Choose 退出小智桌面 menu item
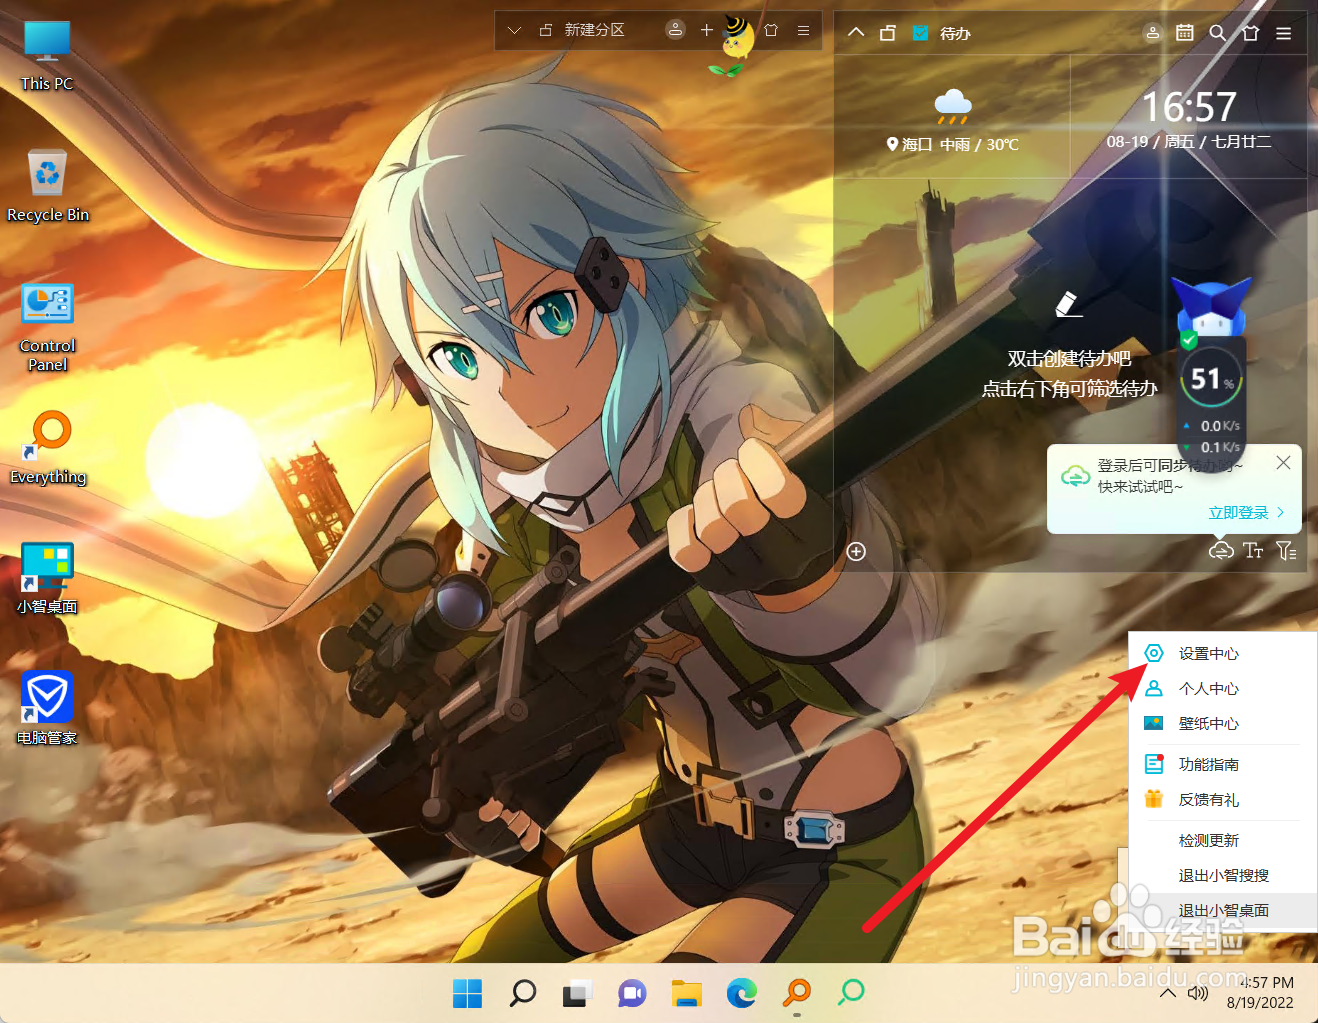1318x1023 pixels. (x=1222, y=910)
